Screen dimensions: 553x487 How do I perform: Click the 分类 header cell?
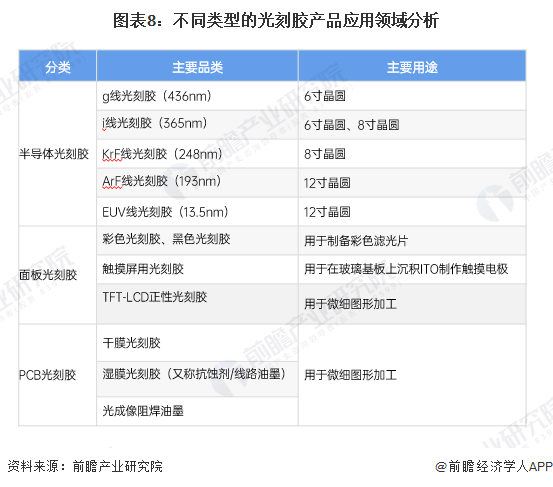click(x=57, y=66)
